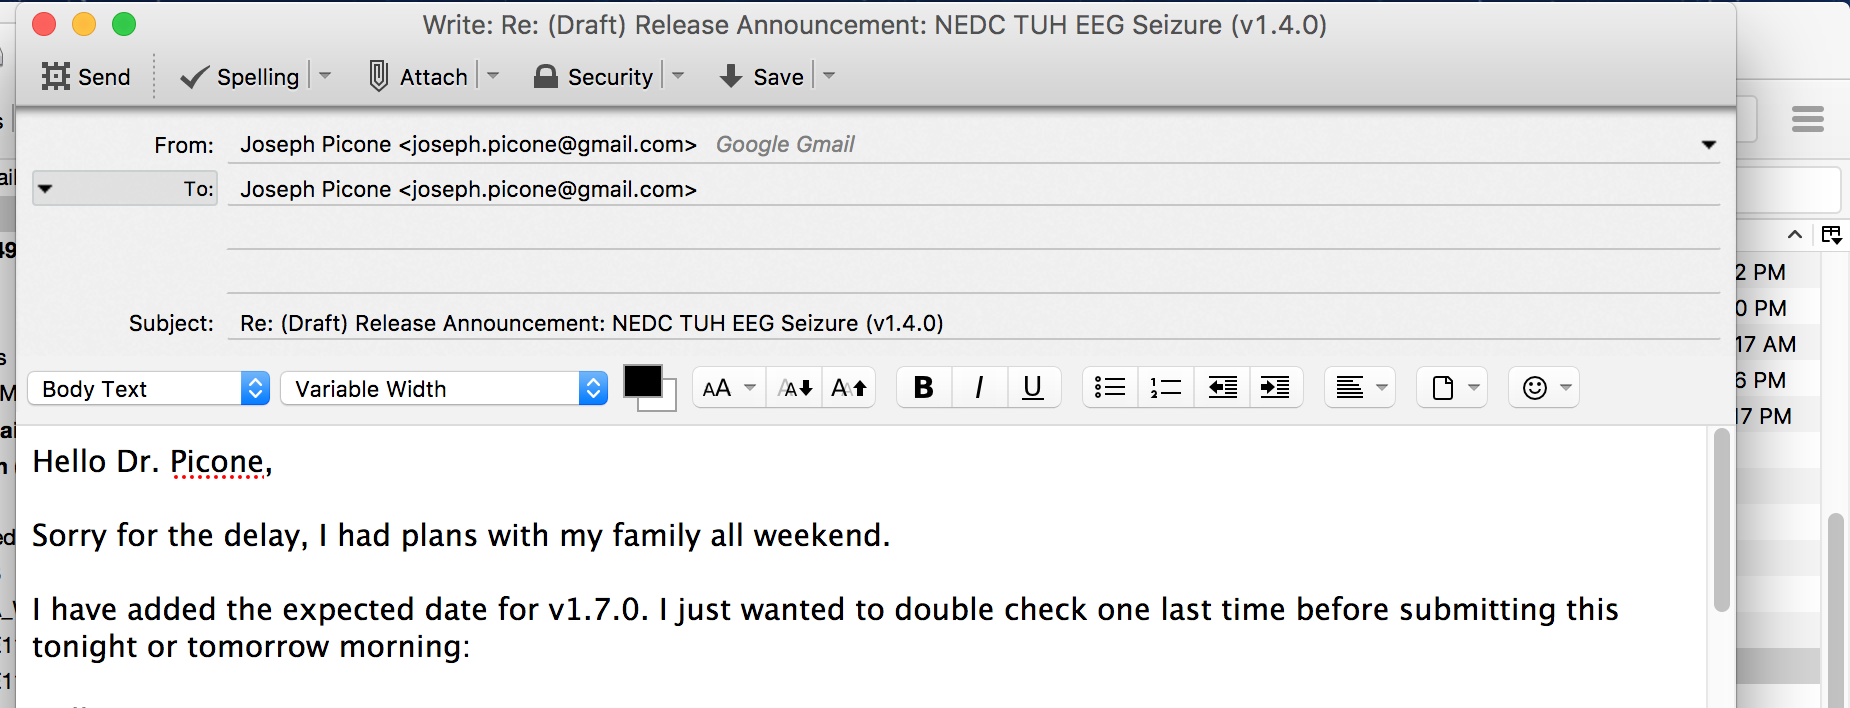Click the Send button
This screenshot has height=708, width=1850.
86,77
